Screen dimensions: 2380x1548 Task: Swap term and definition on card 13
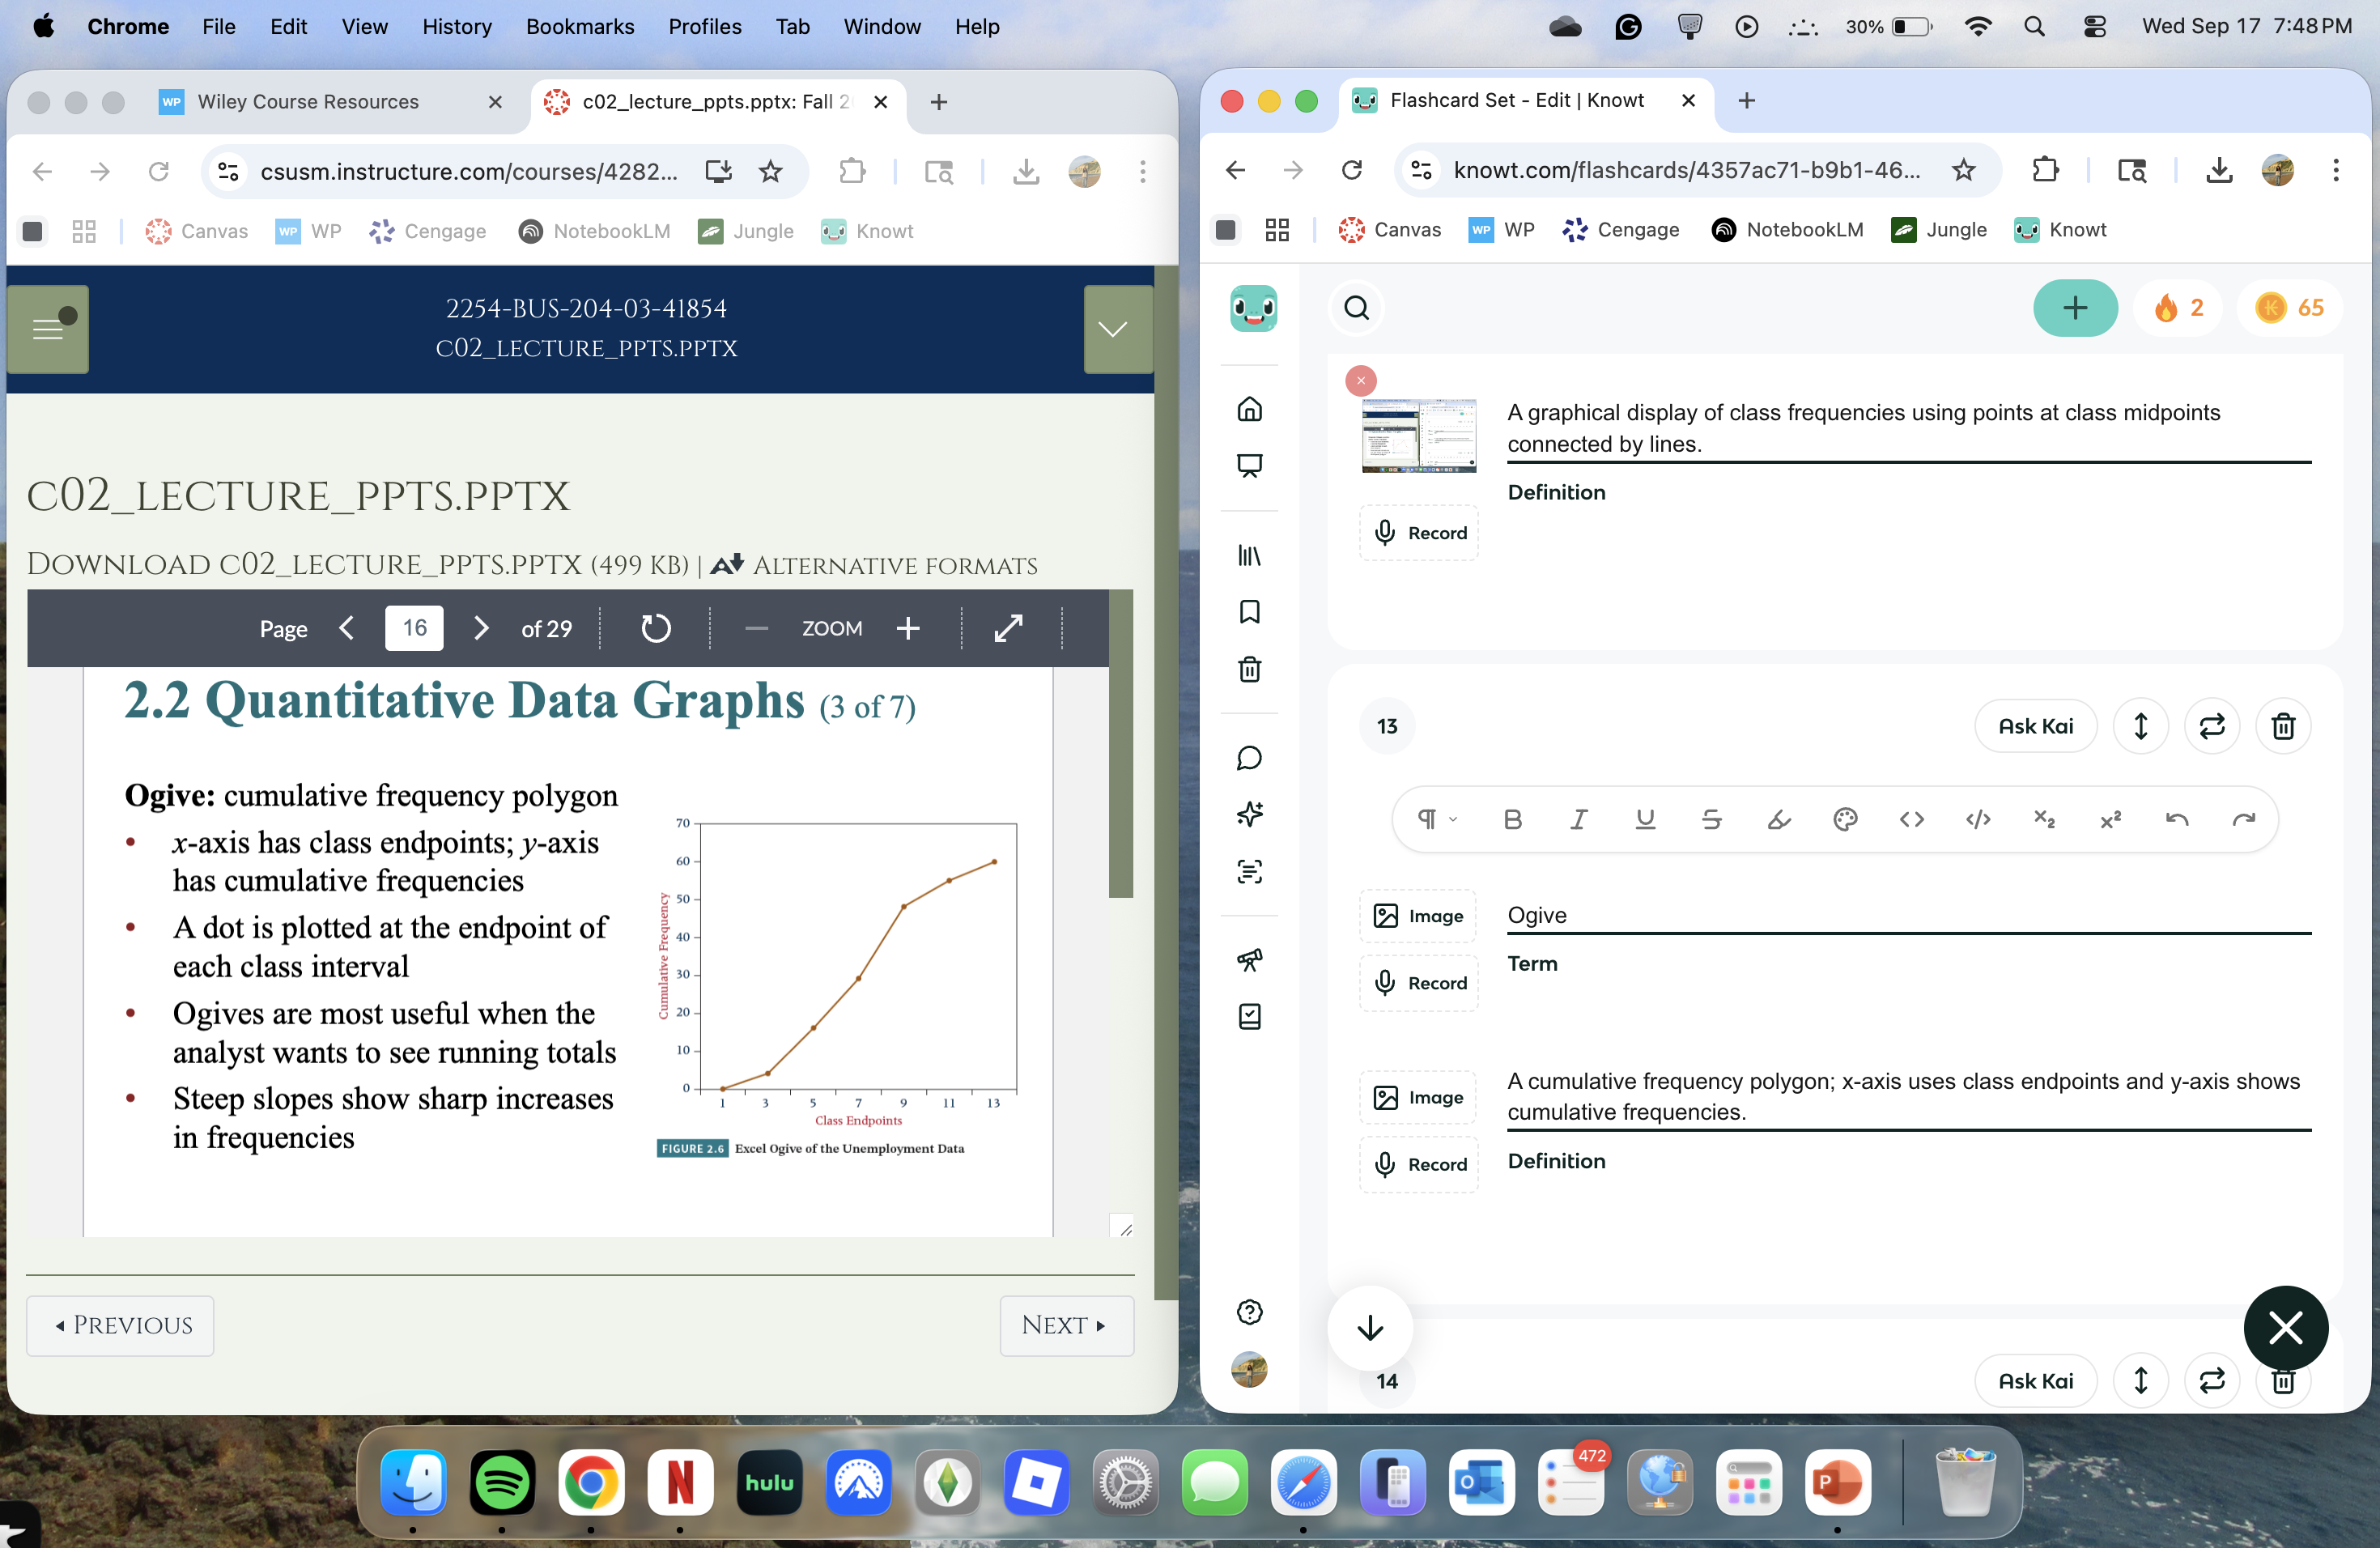coord(2211,726)
